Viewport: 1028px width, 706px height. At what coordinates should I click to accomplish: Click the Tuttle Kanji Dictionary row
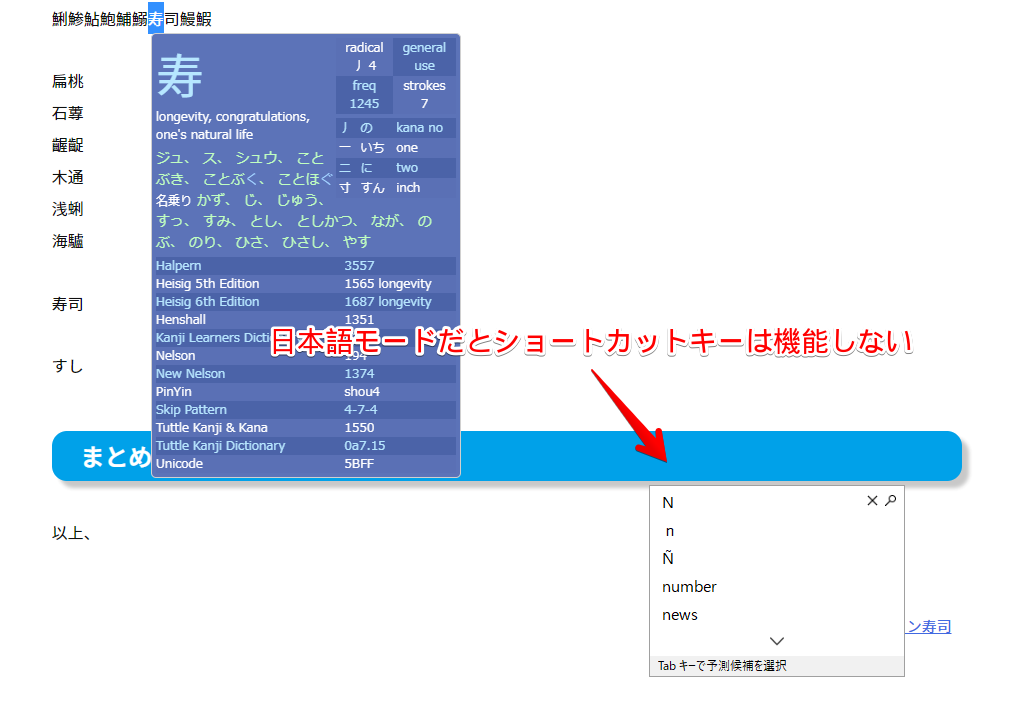[306, 446]
